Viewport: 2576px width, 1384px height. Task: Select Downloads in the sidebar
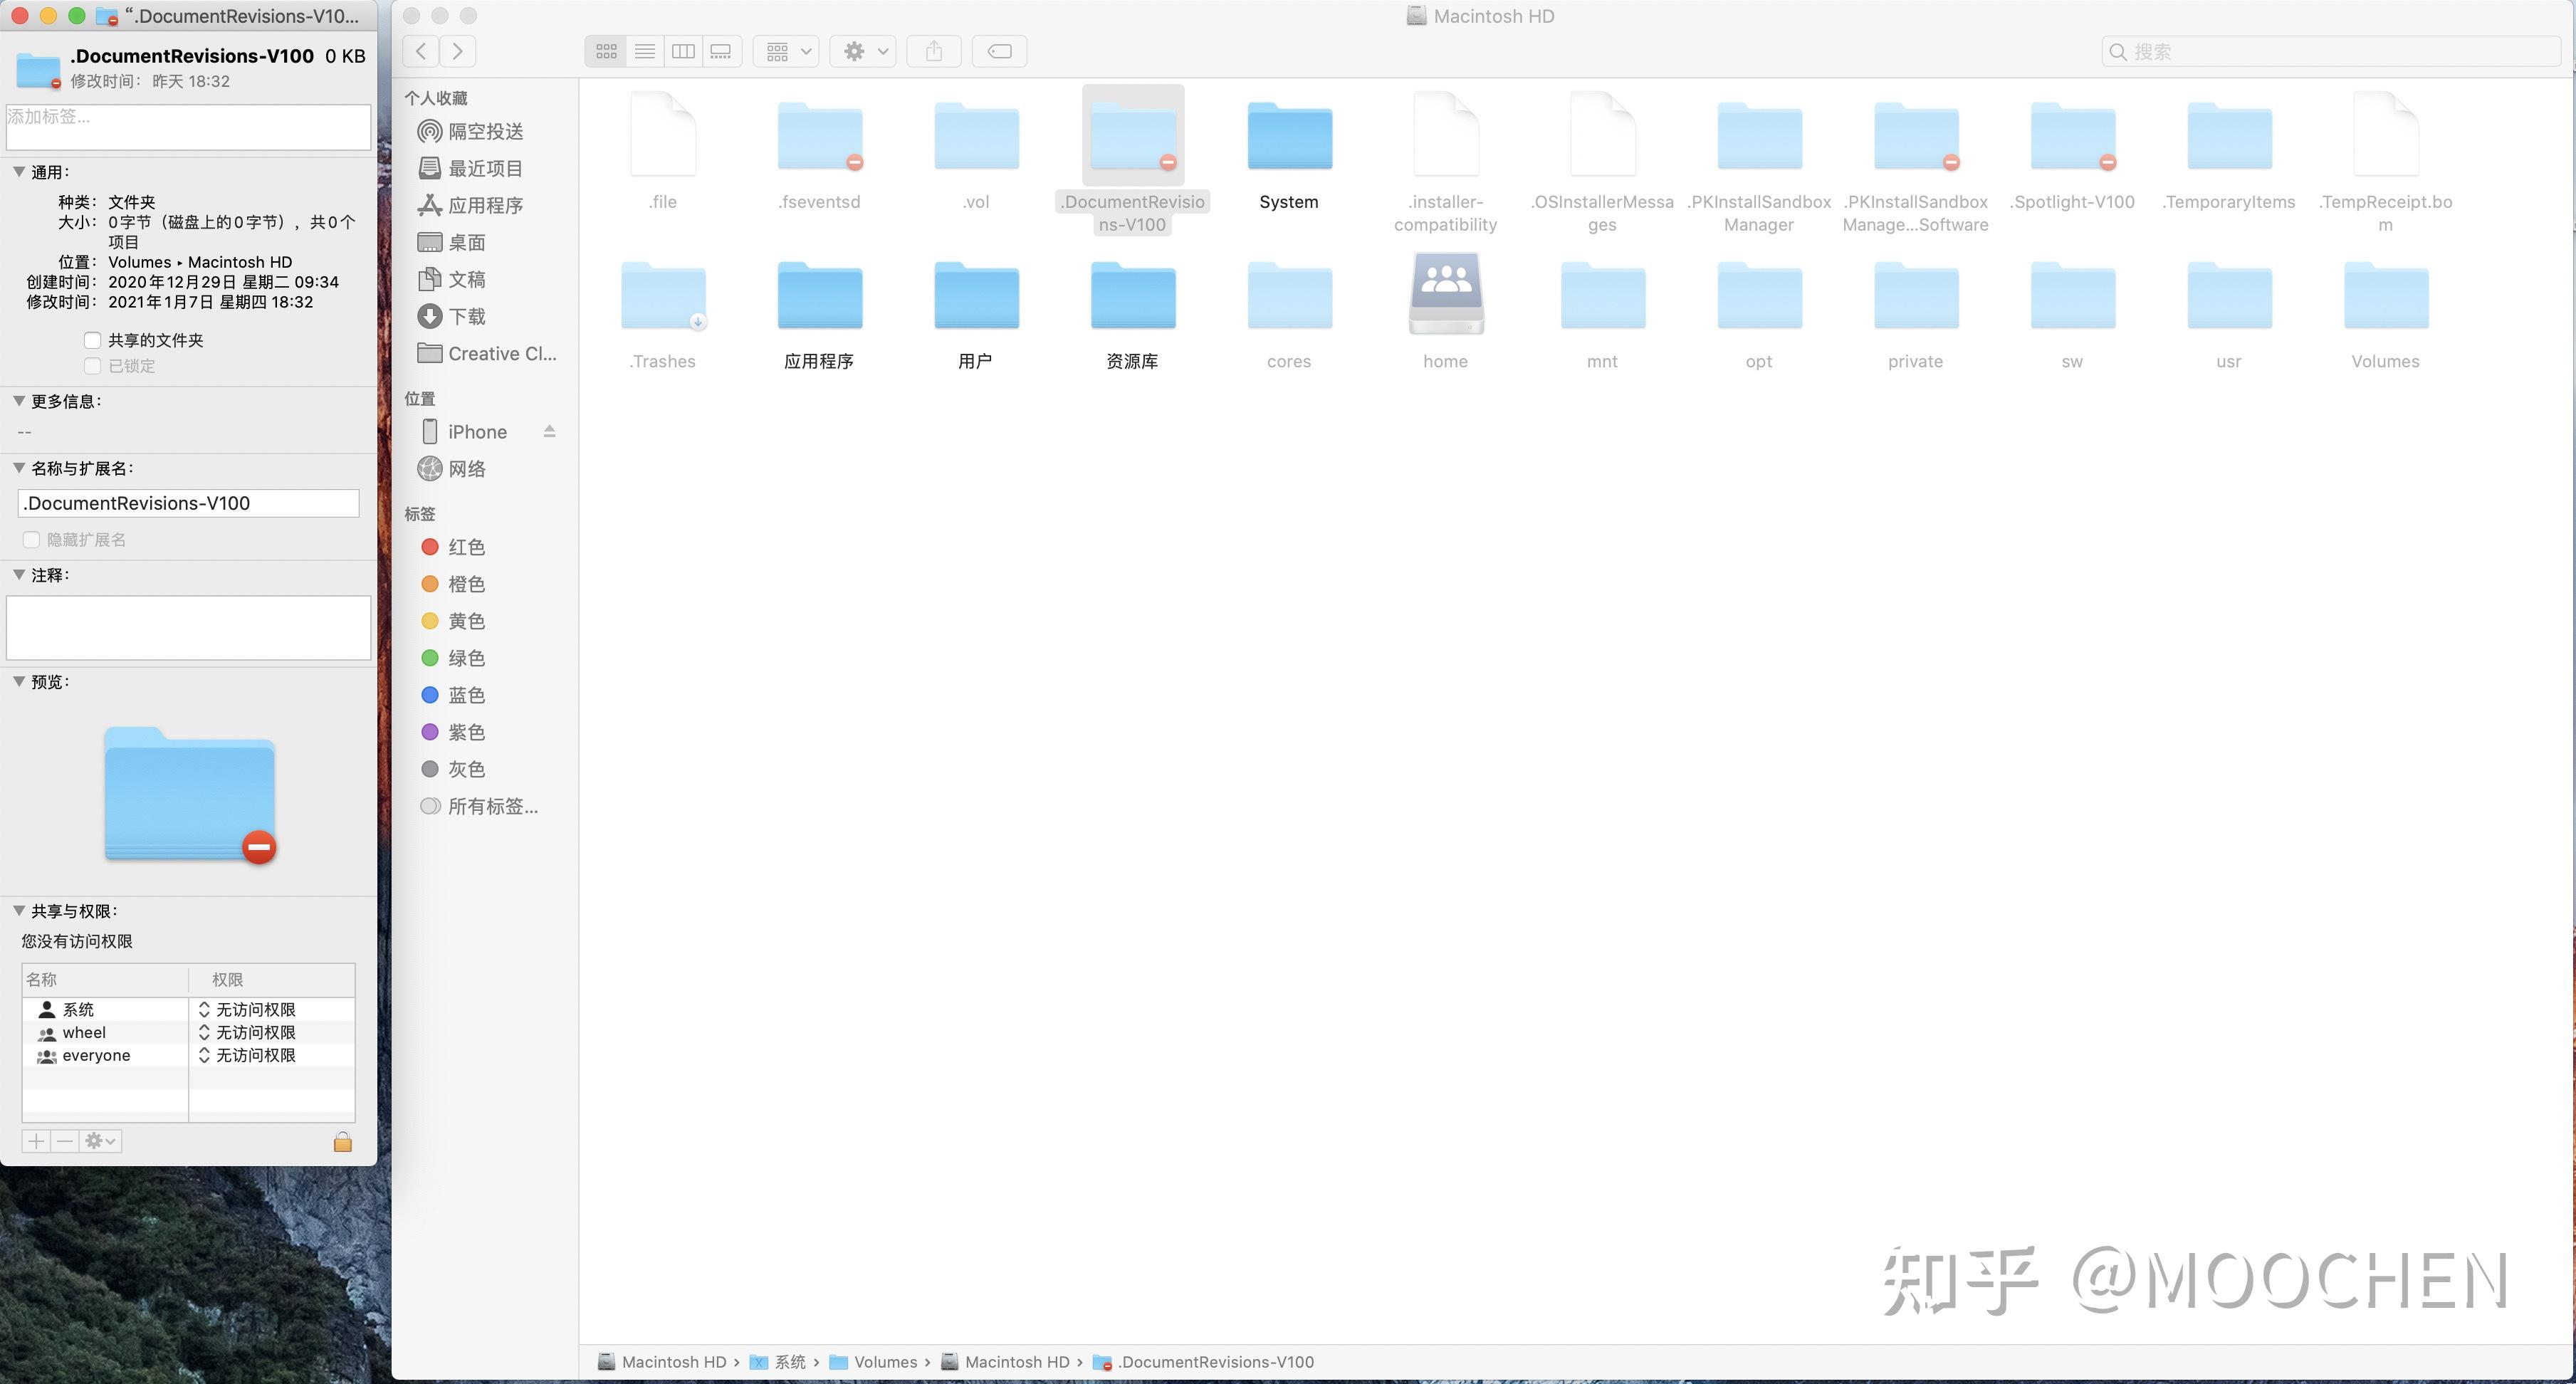(x=466, y=316)
